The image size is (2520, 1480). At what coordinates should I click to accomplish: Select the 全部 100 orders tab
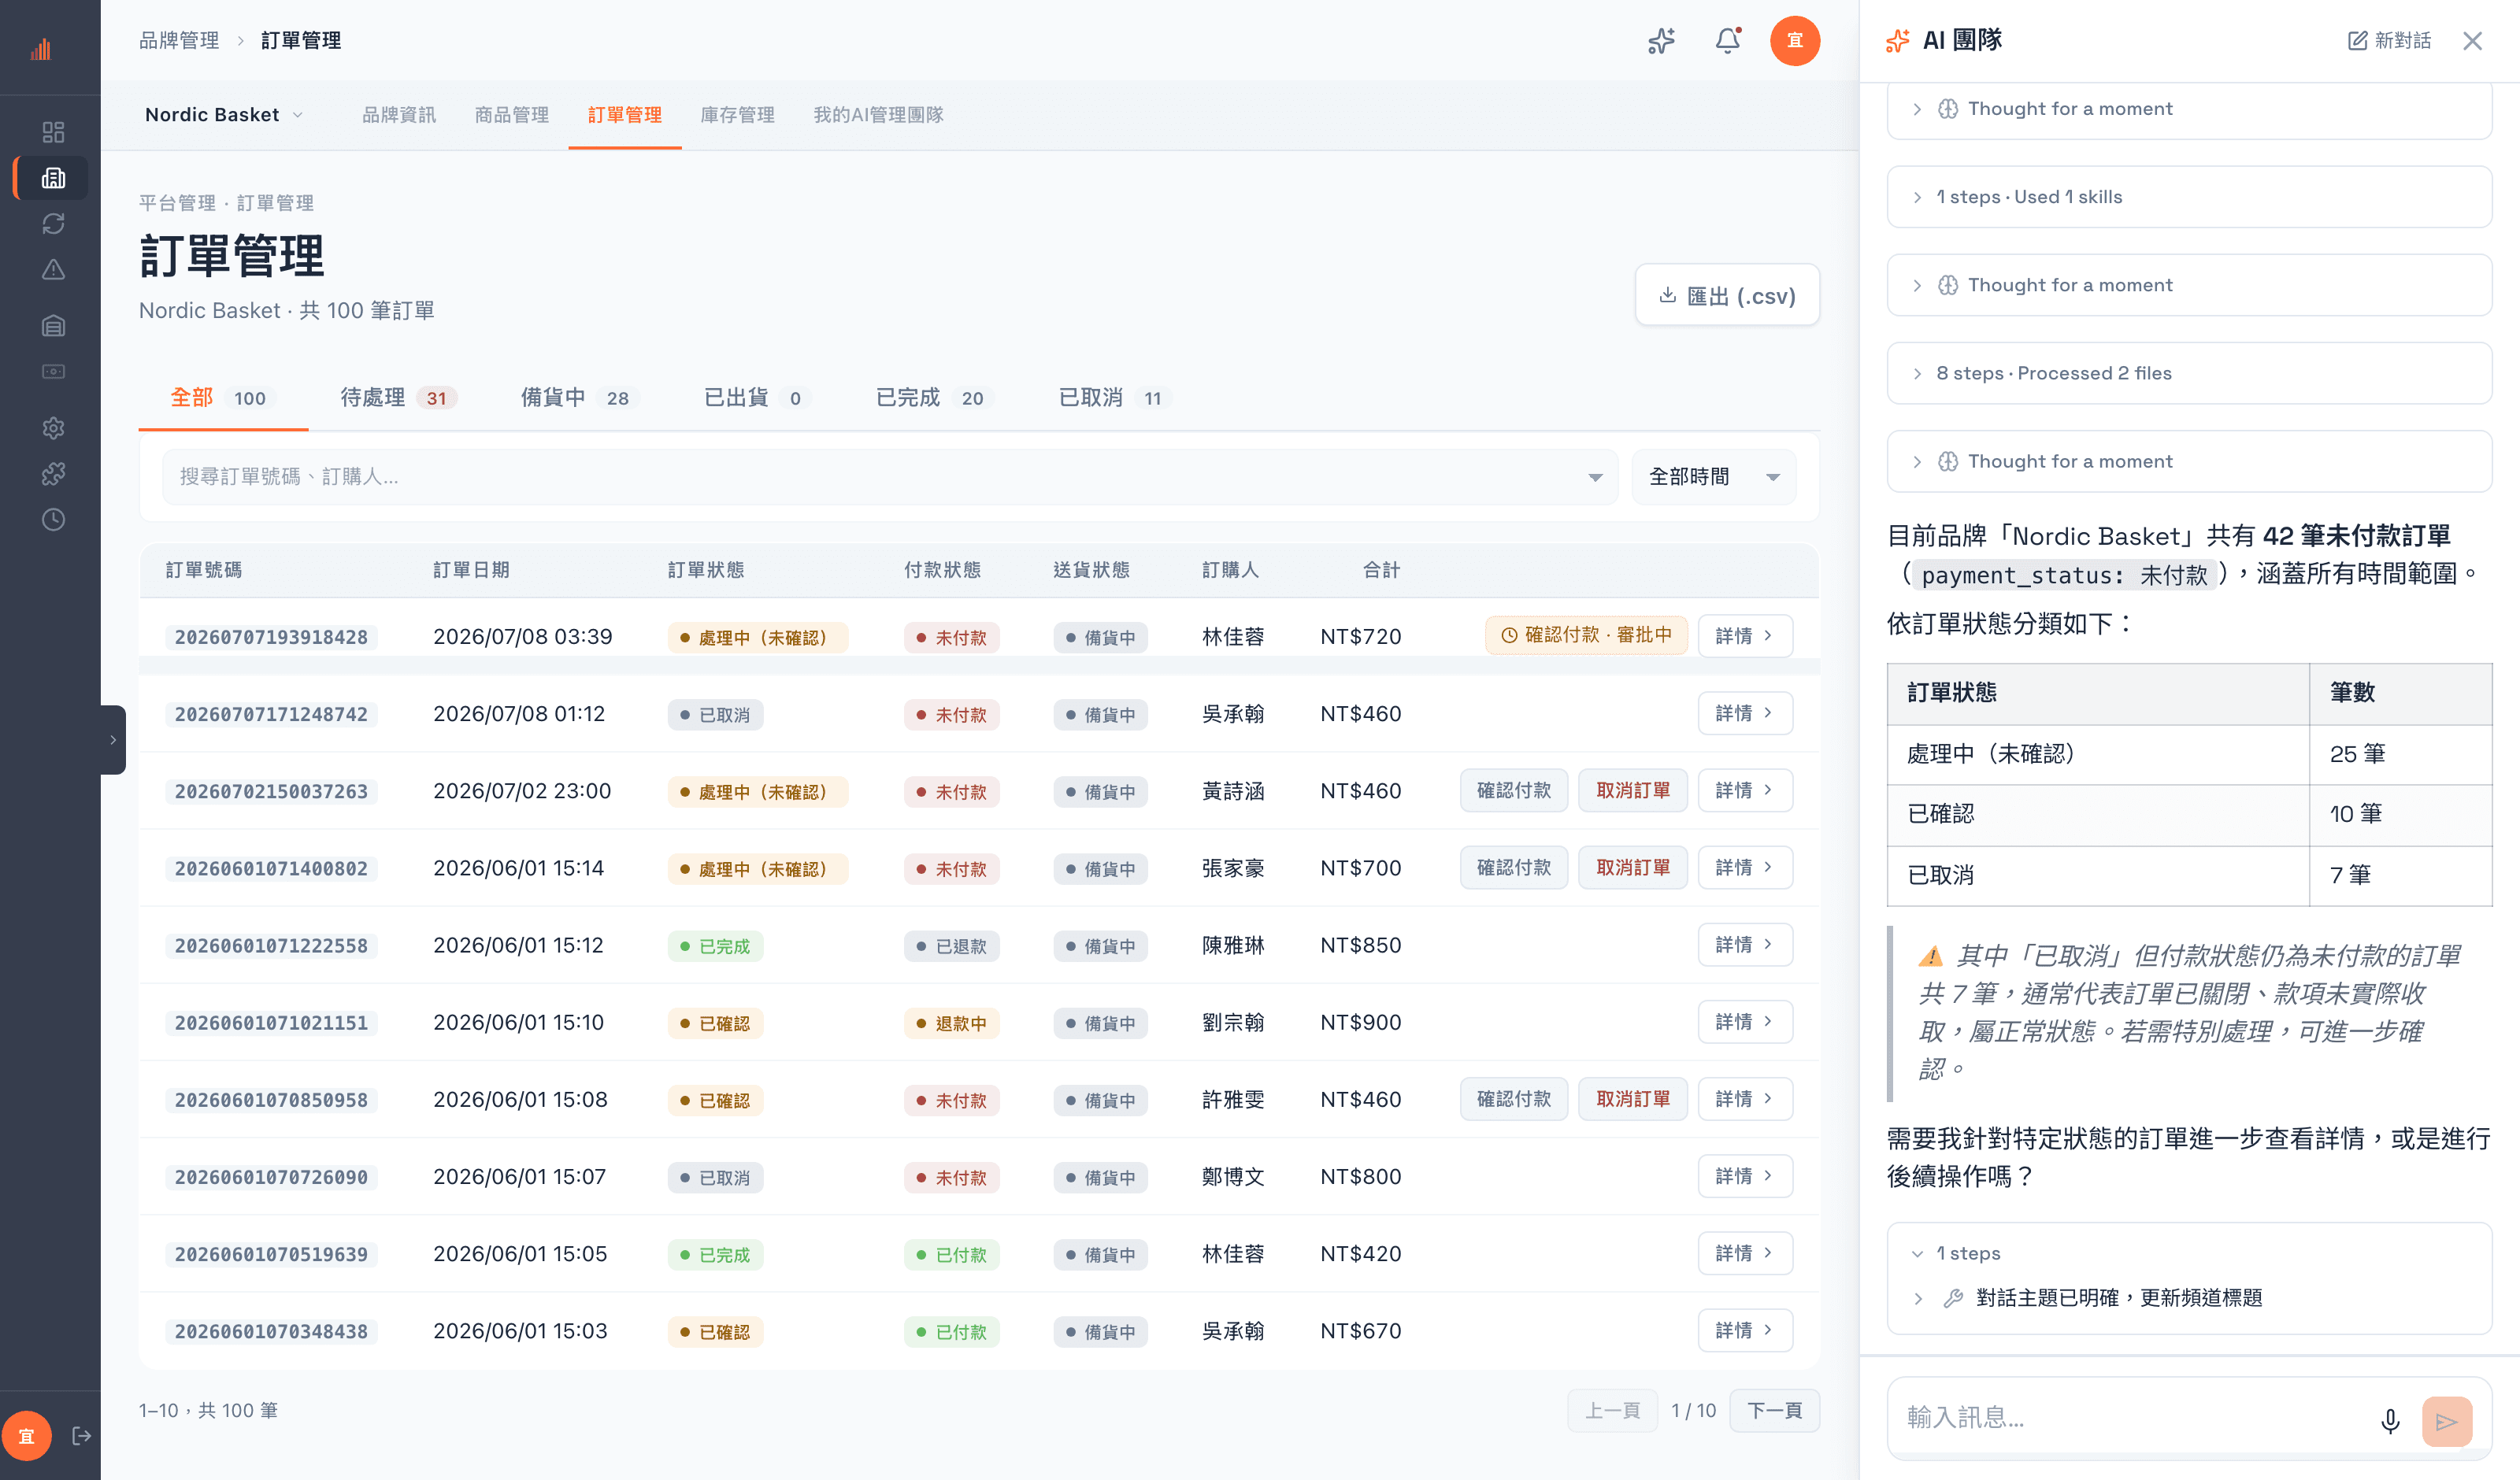coord(222,398)
